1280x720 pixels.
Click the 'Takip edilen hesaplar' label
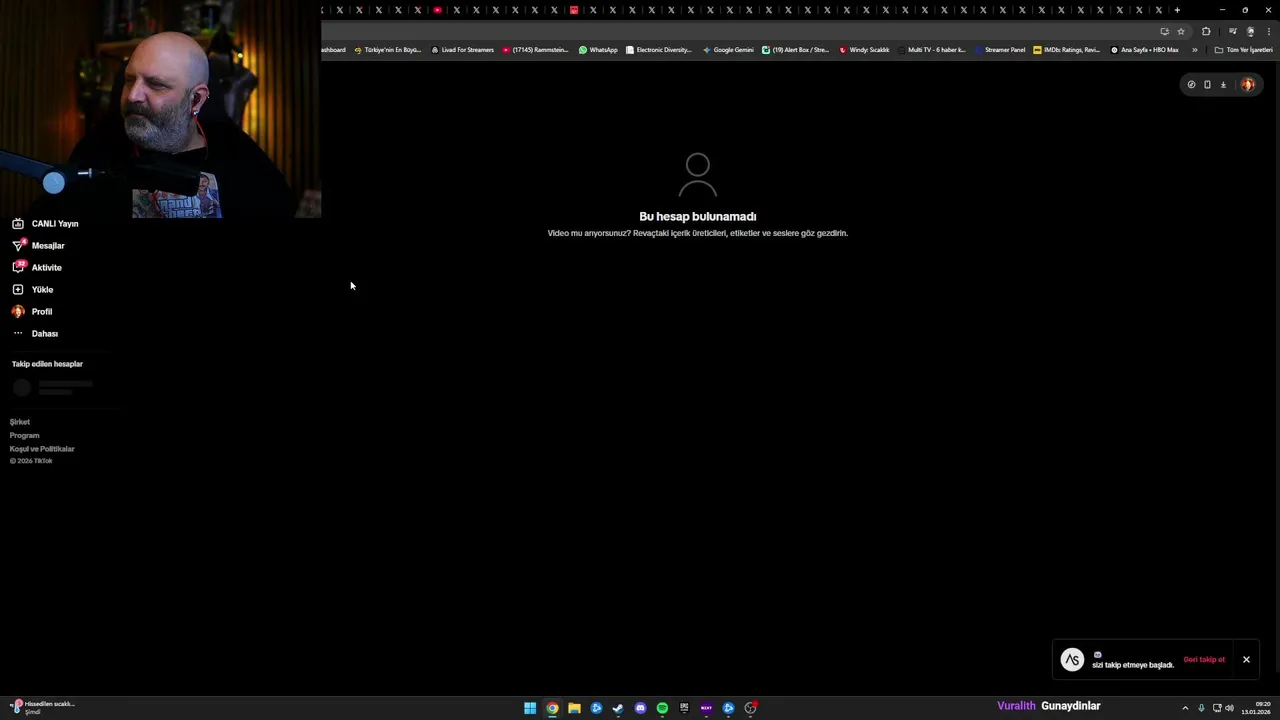[x=47, y=364]
